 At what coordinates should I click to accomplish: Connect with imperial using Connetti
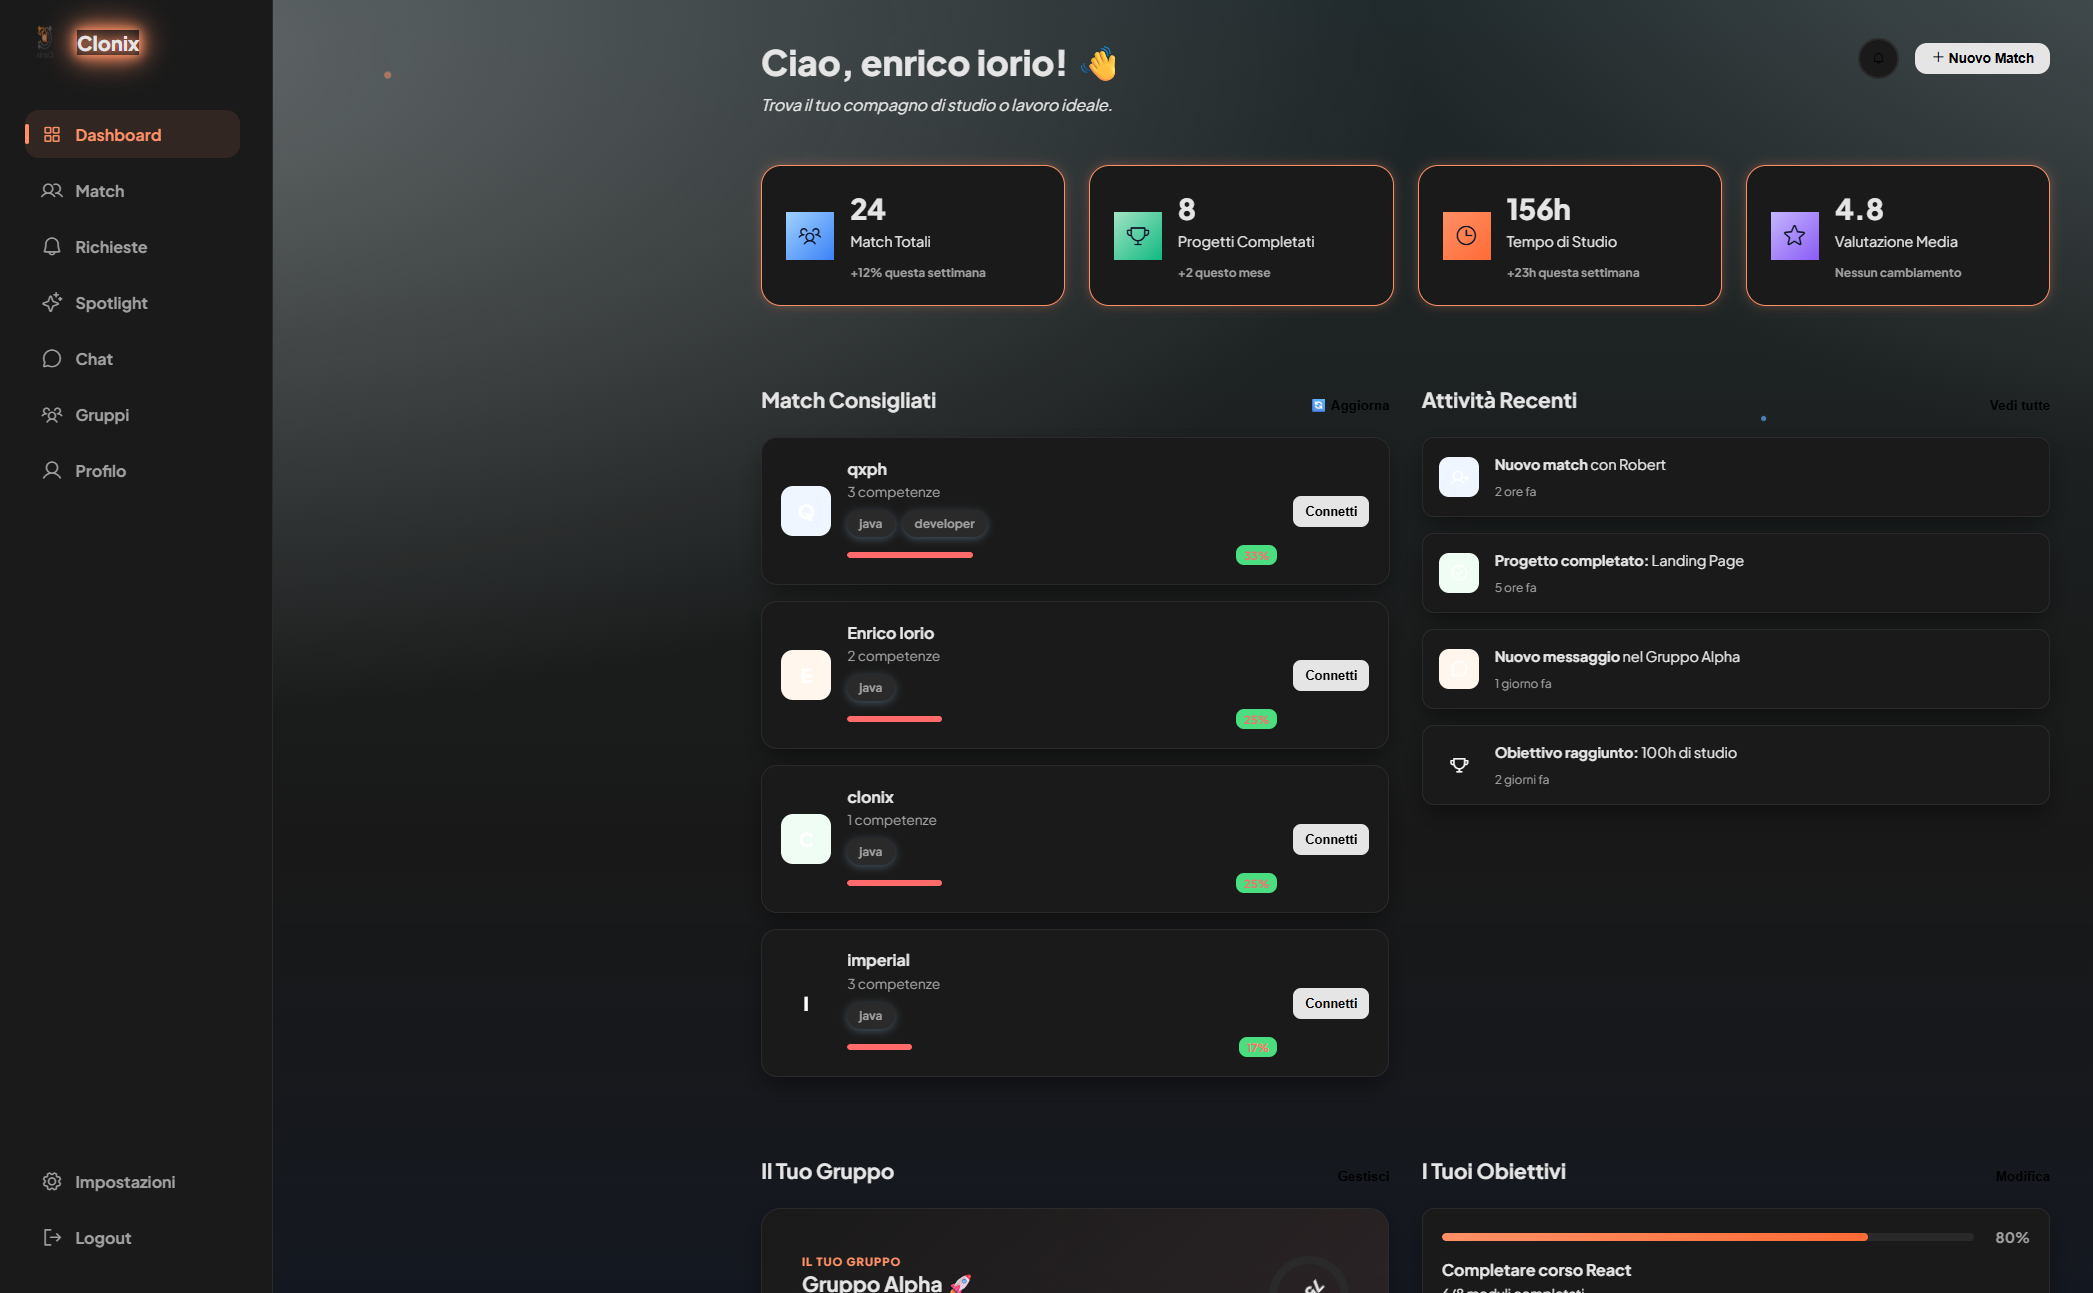(1331, 1003)
